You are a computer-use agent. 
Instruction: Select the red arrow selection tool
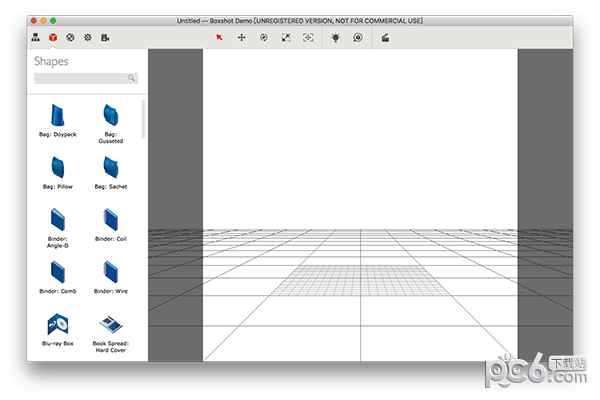pos(219,38)
